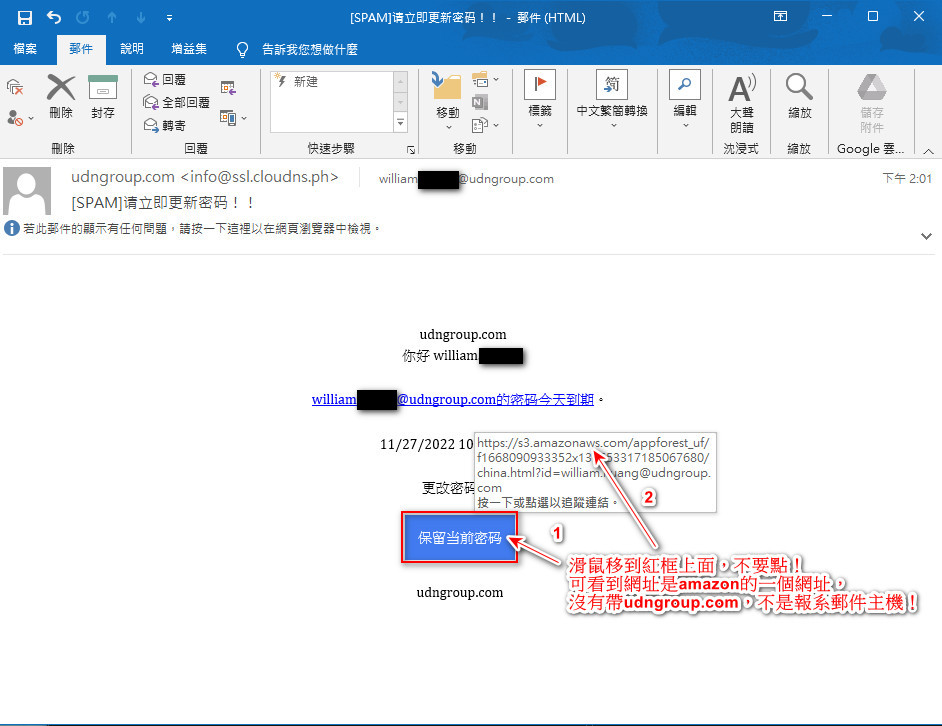Click the udngroup.com footer text below button

click(x=460, y=592)
